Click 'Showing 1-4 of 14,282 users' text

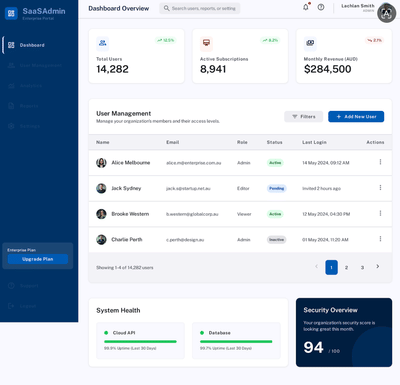(x=125, y=268)
